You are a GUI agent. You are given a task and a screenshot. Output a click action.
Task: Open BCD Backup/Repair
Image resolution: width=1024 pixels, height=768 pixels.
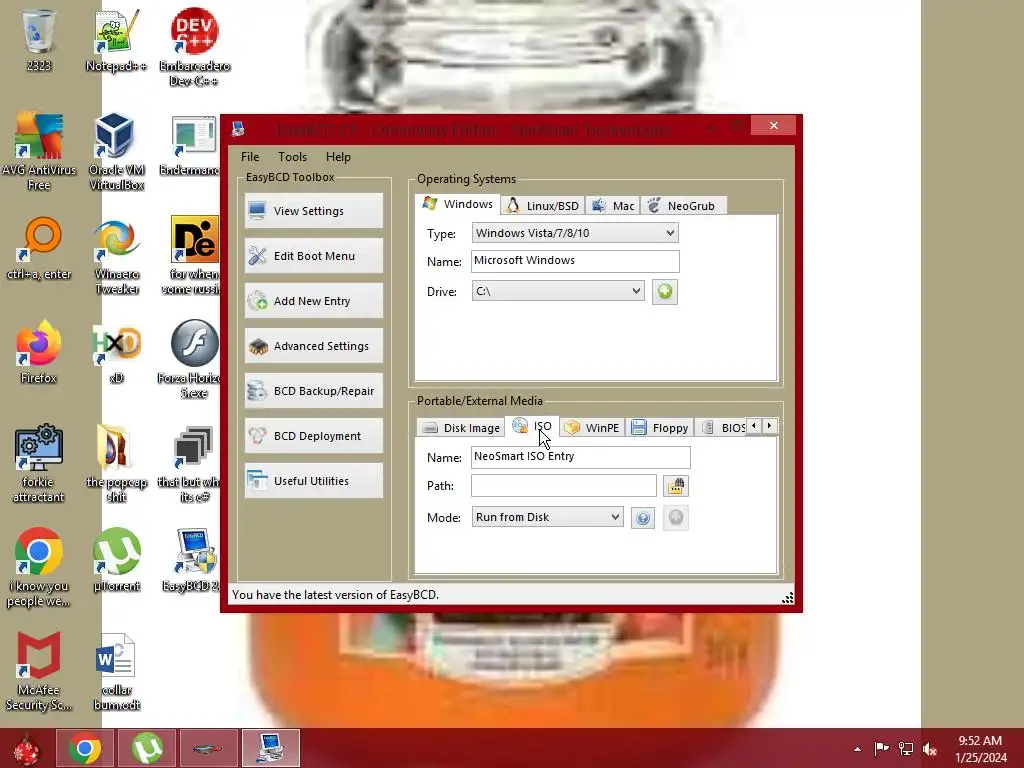(x=313, y=391)
